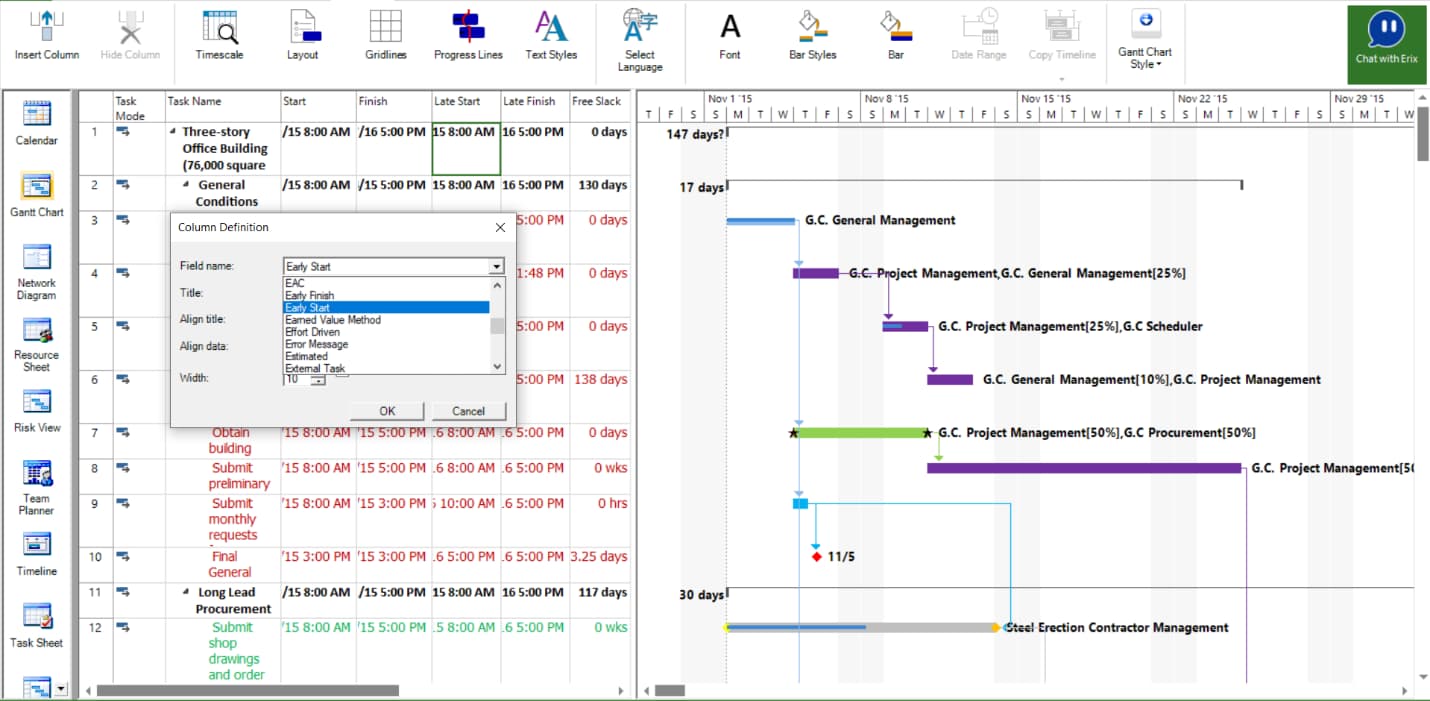Cancel the Column Definition dialog

[468, 410]
